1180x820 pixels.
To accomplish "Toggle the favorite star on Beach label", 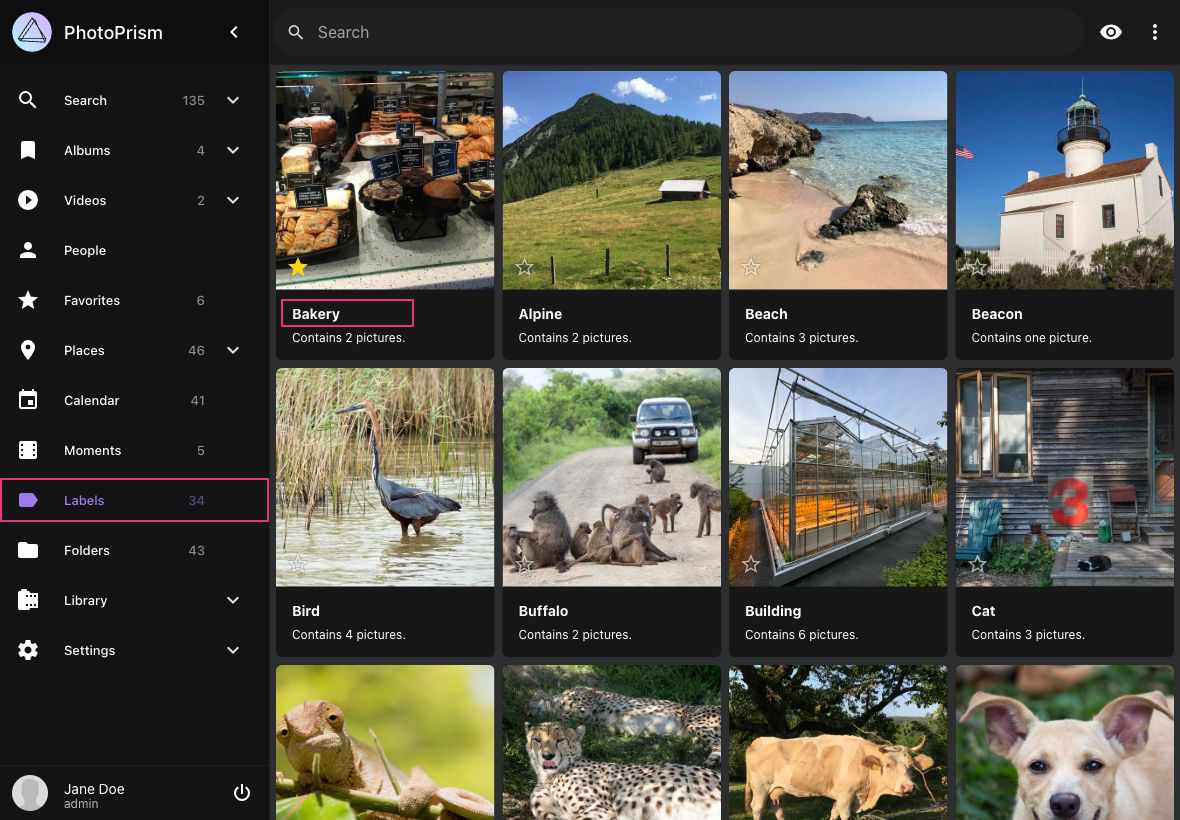I will 751,267.
